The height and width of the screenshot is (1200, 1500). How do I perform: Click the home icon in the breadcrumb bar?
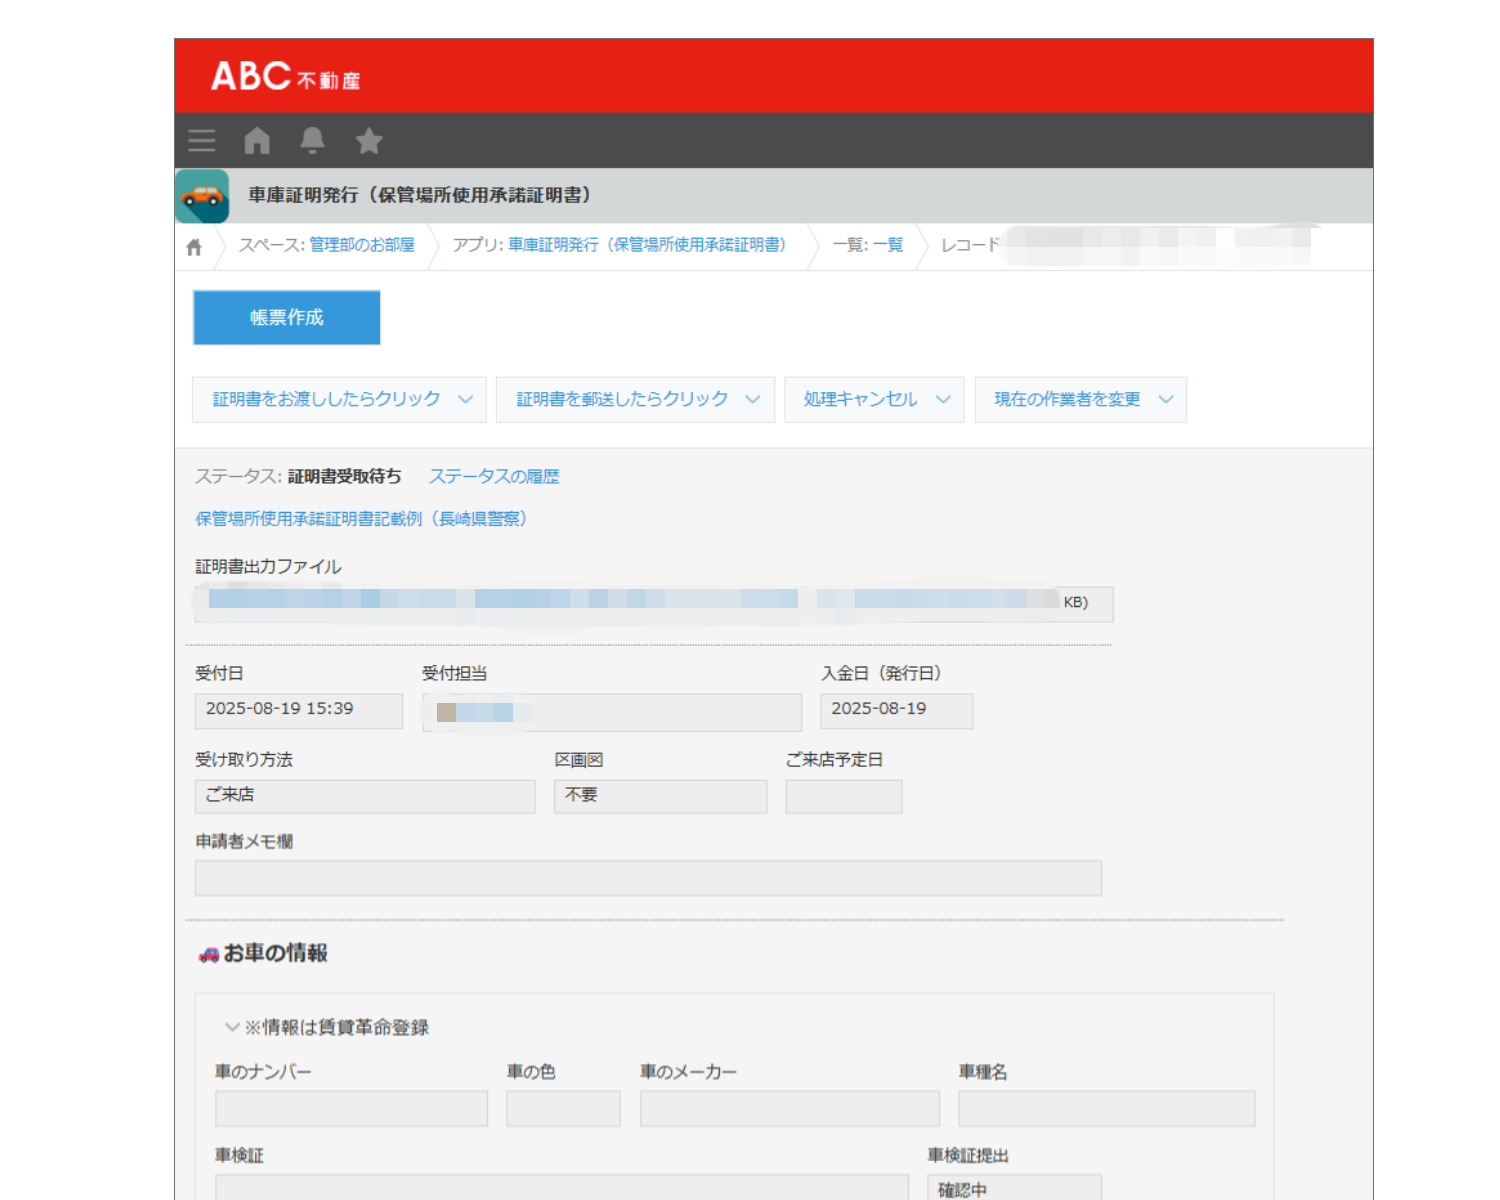click(193, 246)
